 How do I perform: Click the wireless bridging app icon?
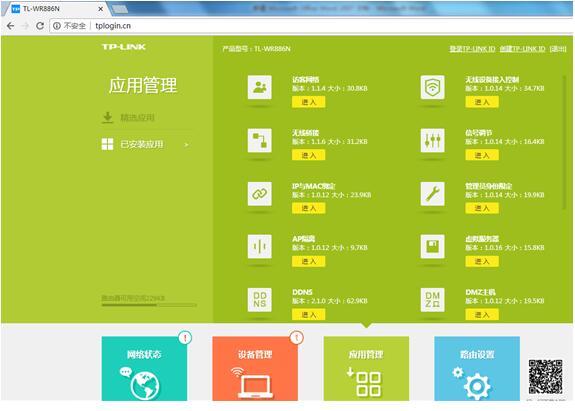(260, 140)
